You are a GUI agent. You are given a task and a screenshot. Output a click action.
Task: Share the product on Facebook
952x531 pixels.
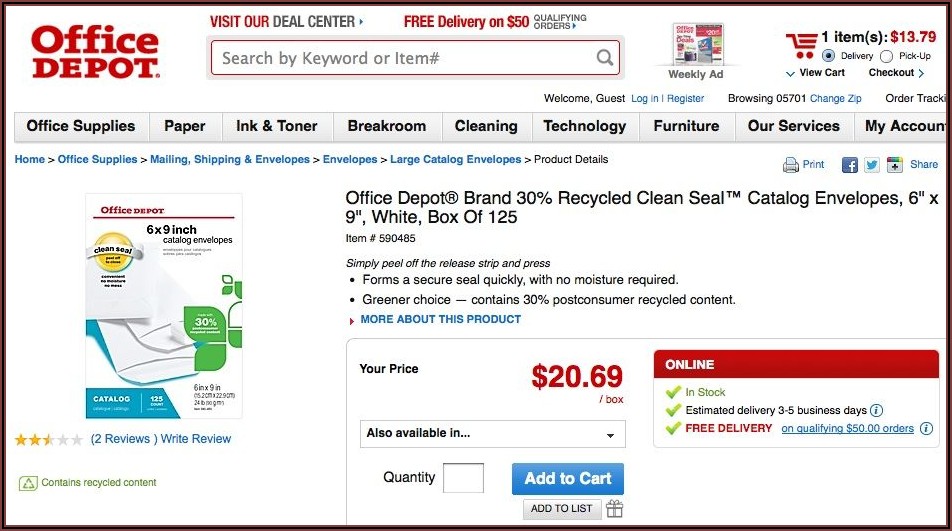[x=850, y=165]
